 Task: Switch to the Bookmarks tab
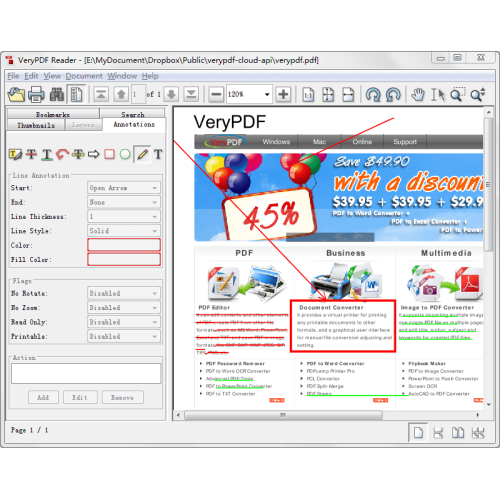[x=53, y=114]
